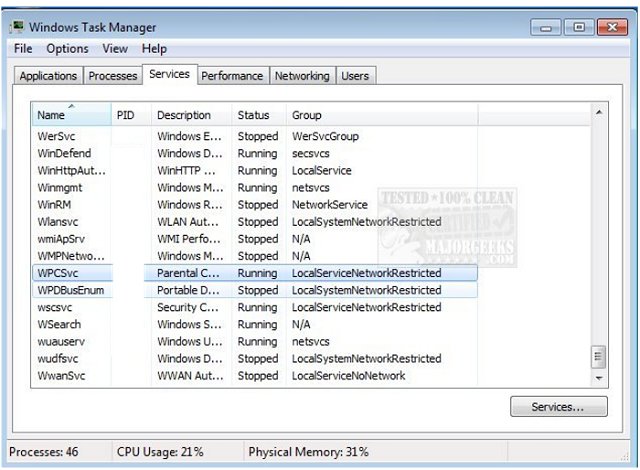Sort services by Name column header
This screenshot has height=470, width=640.
click(70, 115)
